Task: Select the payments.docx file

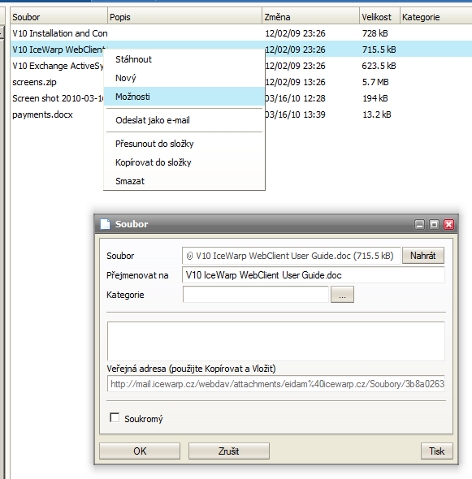Action: coord(42,115)
